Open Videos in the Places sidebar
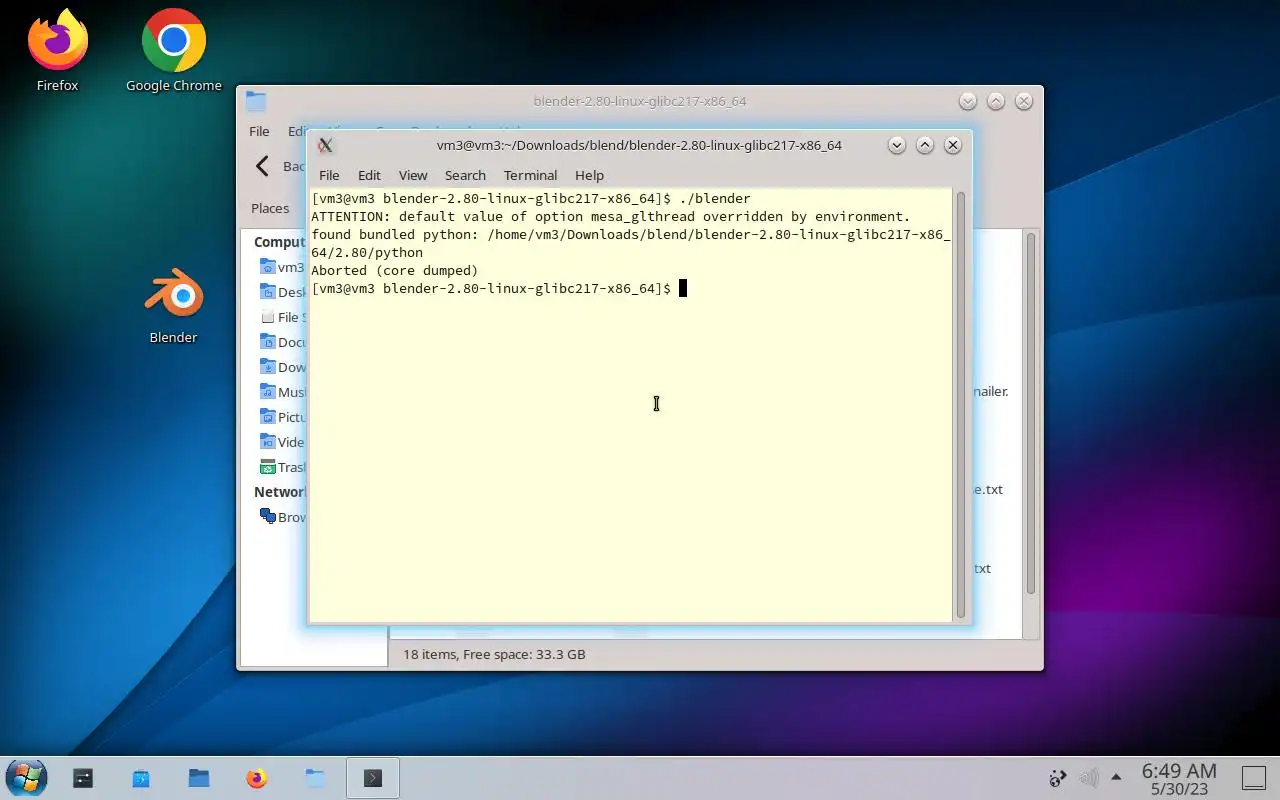The height and width of the screenshot is (800, 1280). coord(281,442)
